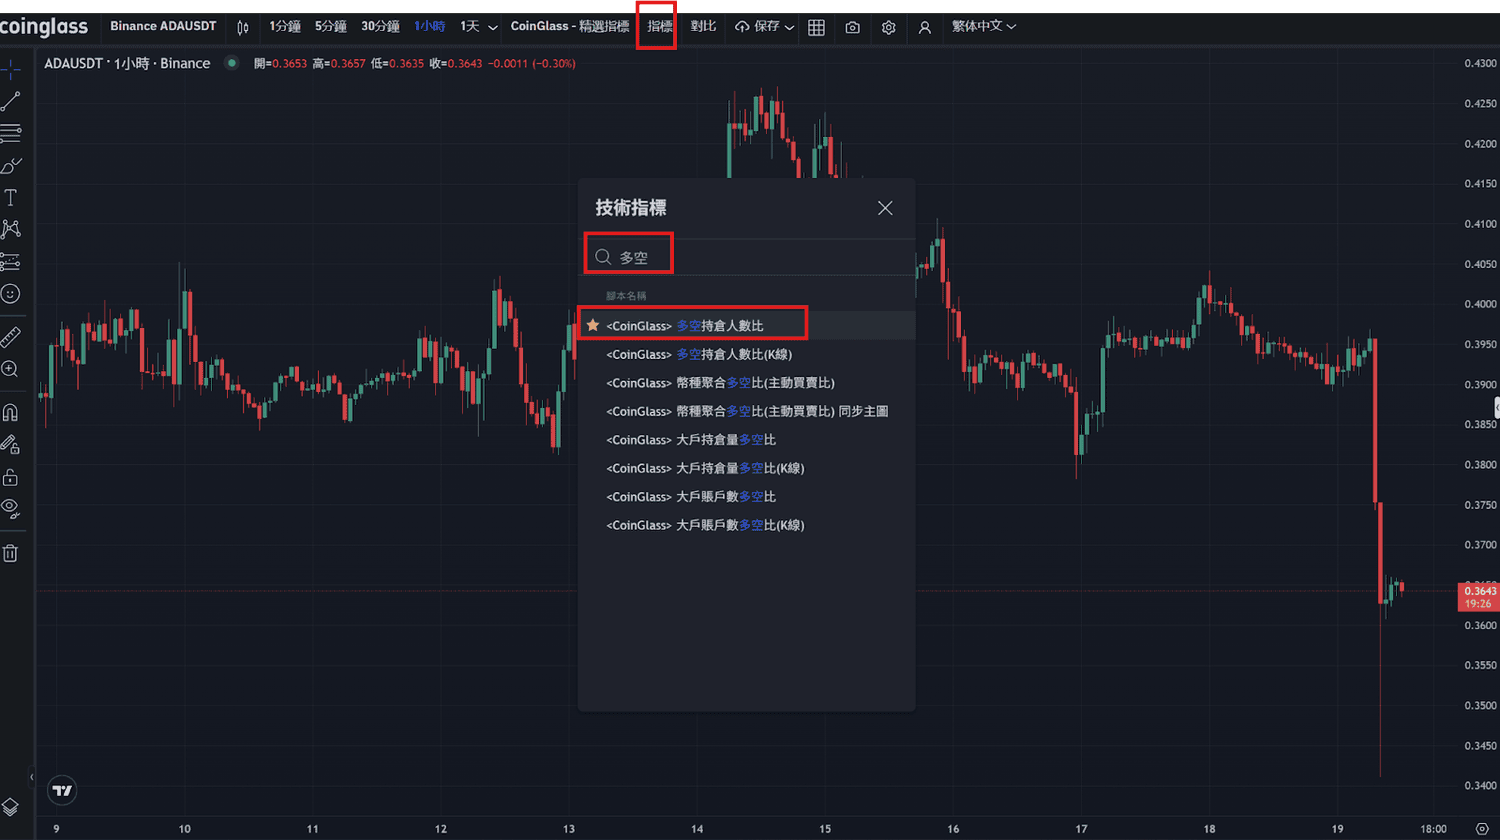Select the brush drawing tool
The width and height of the screenshot is (1500, 840).
(x=10, y=165)
